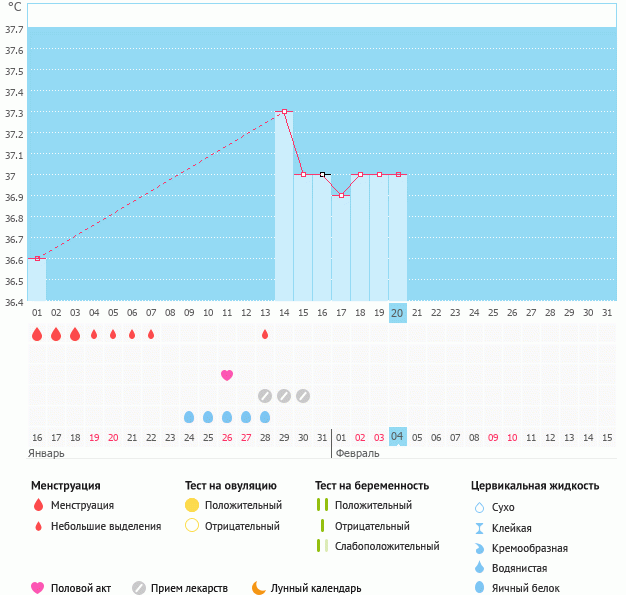This screenshot has width=626, height=595.
Task: Click the Тест на беременность legend heading
Action: (x=372, y=486)
